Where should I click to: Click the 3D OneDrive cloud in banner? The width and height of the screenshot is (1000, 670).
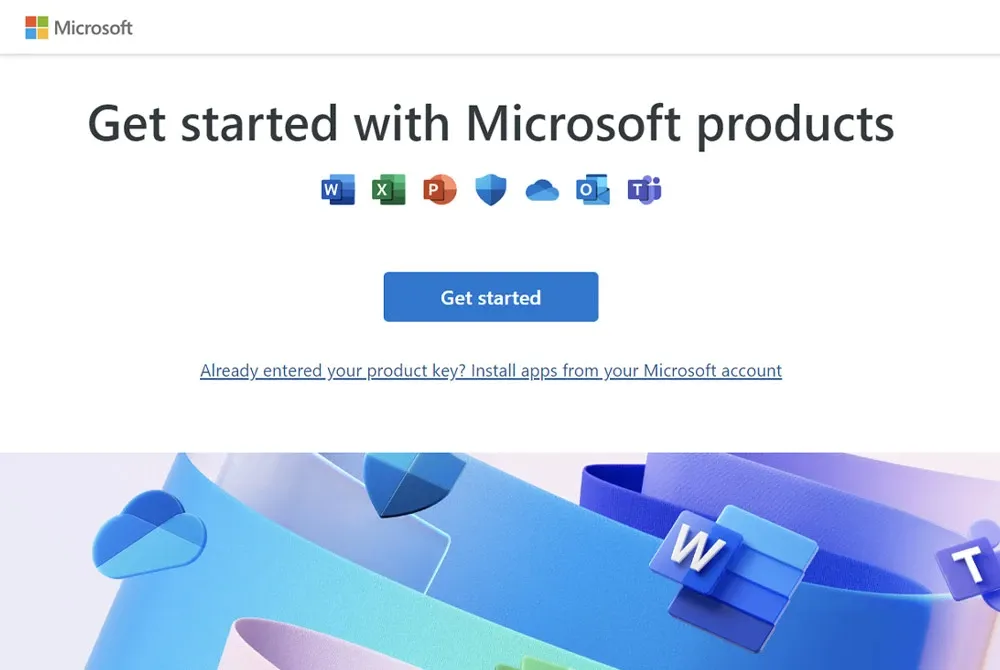point(149,534)
